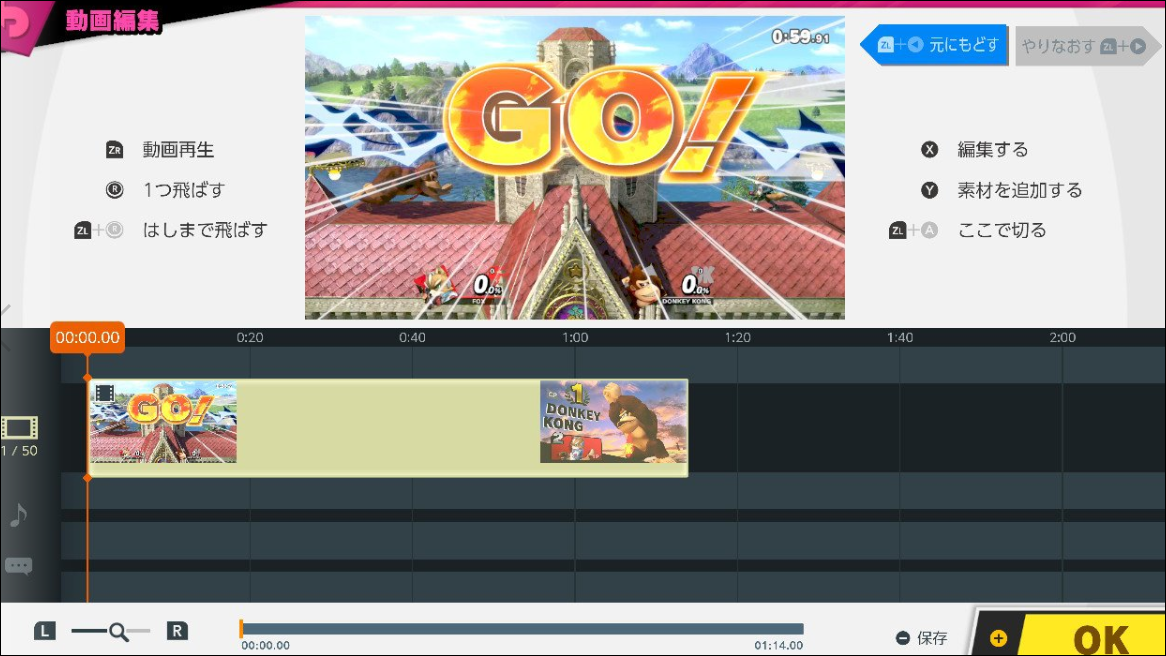Viewport: 1166px width, 656px height.
Task: Click the Donkey Kong clip end thumbnail
Action: (x=613, y=422)
